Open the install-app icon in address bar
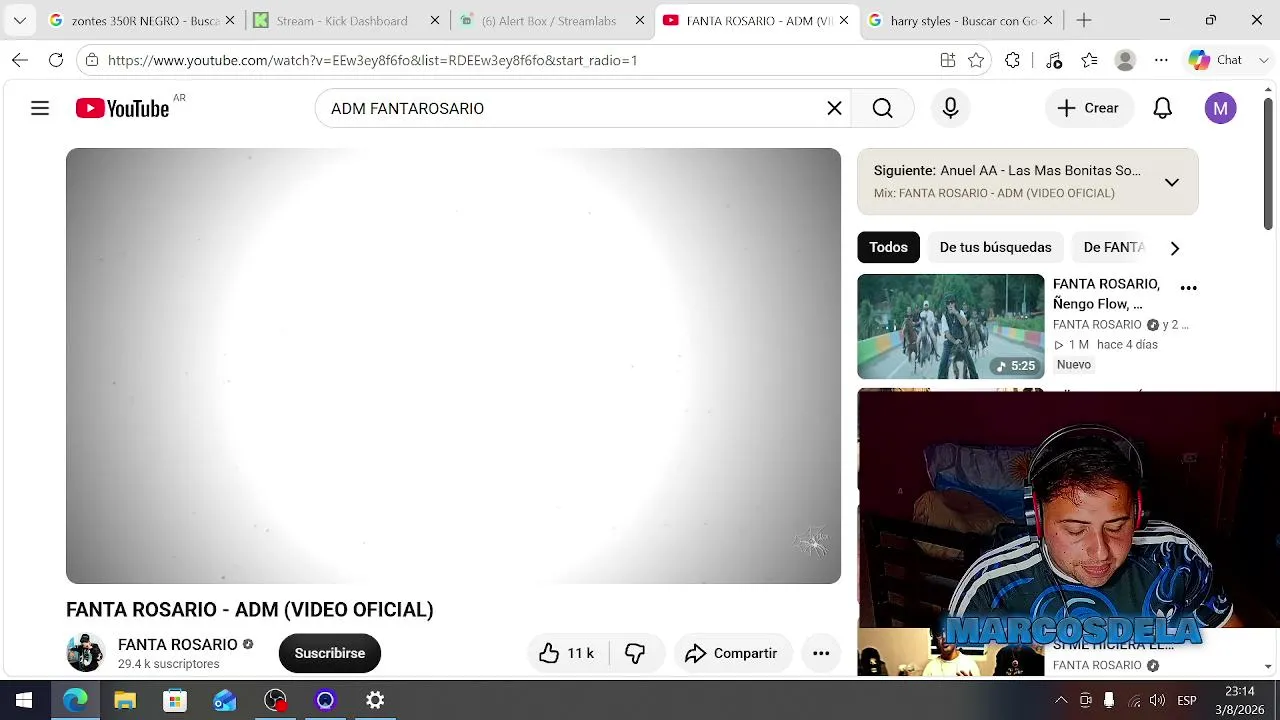This screenshot has height=720, width=1280. 948,60
